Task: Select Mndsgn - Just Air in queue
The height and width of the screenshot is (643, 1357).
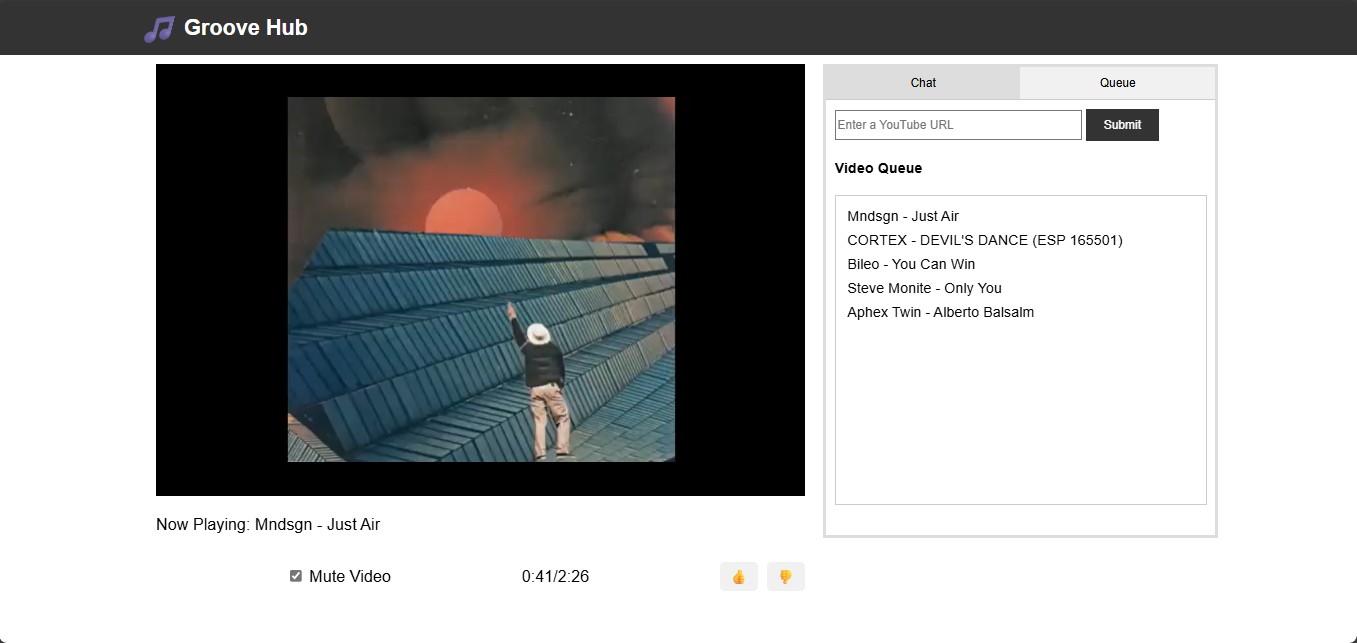Action: pyautogui.click(x=903, y=216)
